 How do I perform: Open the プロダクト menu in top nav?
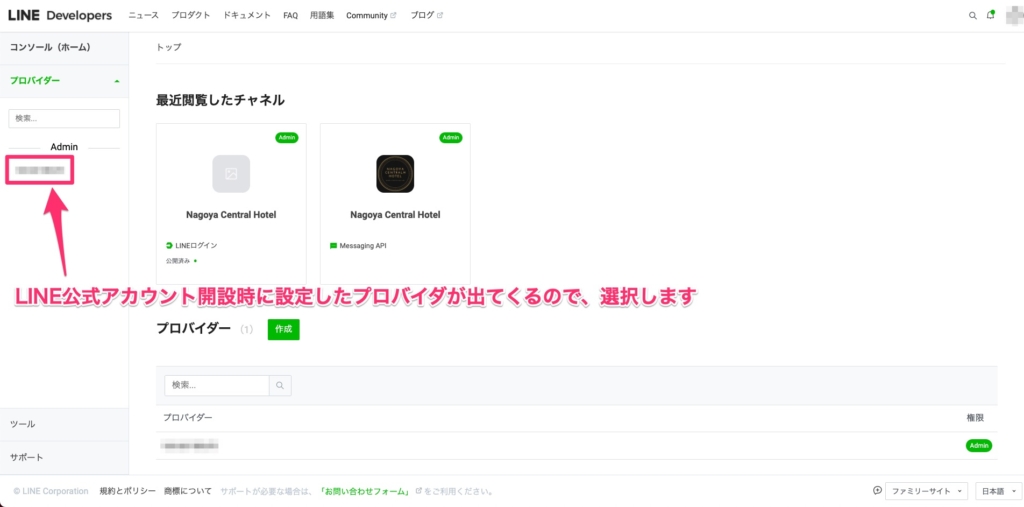tap(190, 16)
